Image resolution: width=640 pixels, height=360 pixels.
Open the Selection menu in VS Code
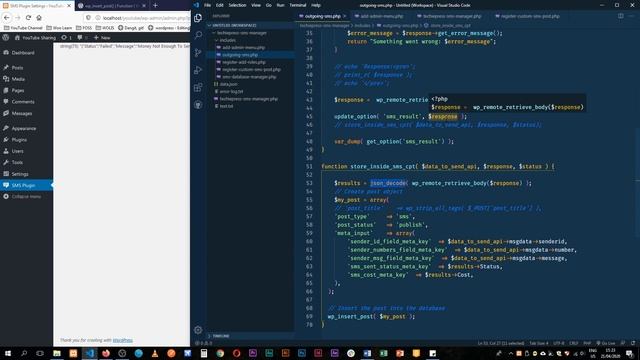click(237, 5)
